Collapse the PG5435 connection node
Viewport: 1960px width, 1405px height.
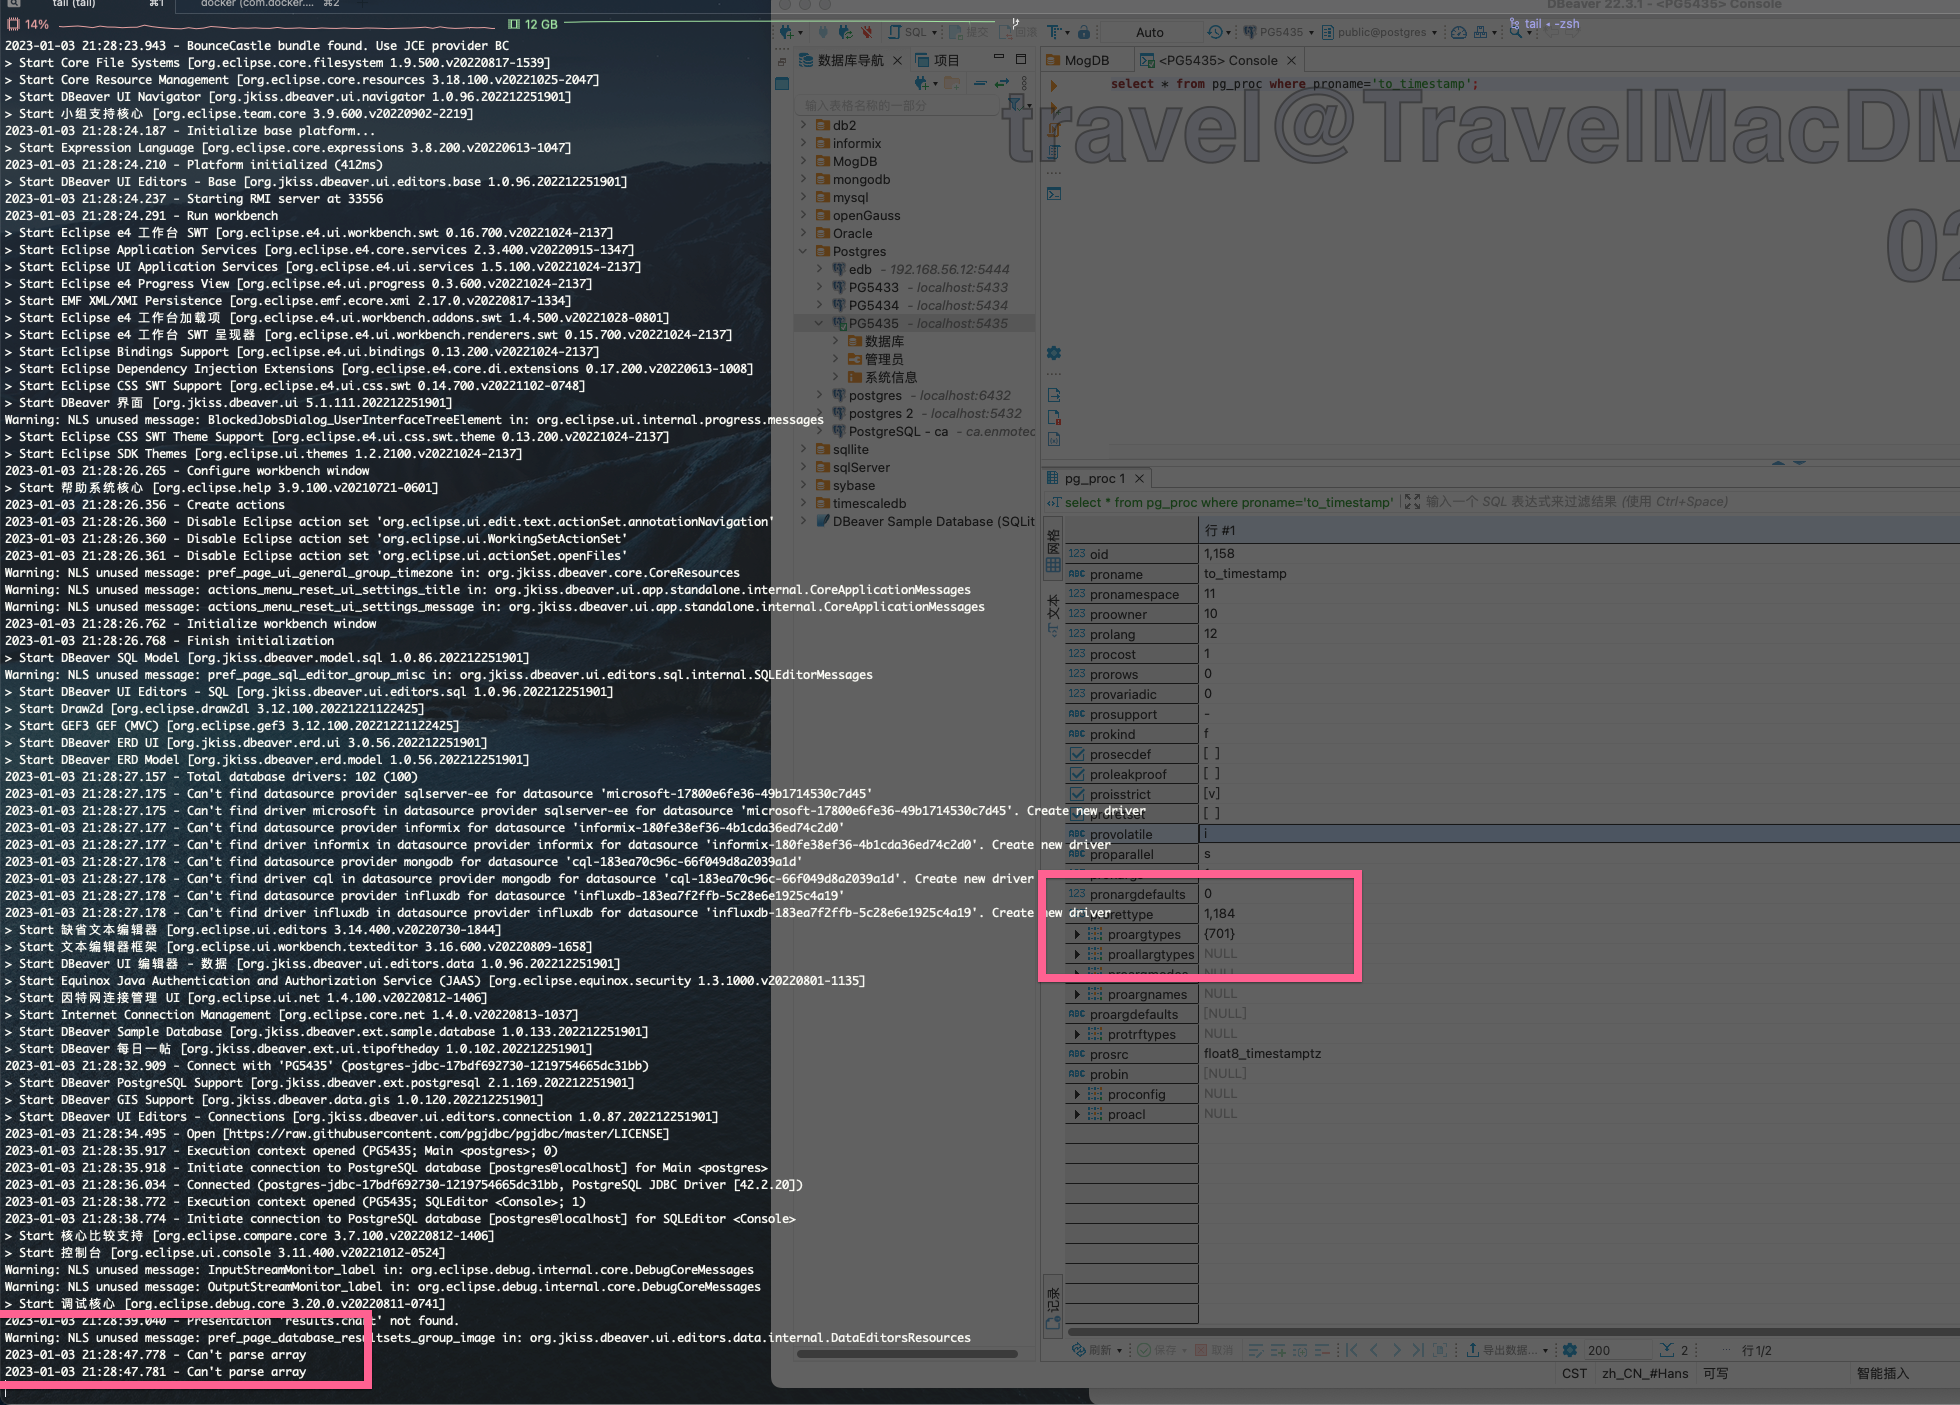pyautogui.click(x=819, y=323)
